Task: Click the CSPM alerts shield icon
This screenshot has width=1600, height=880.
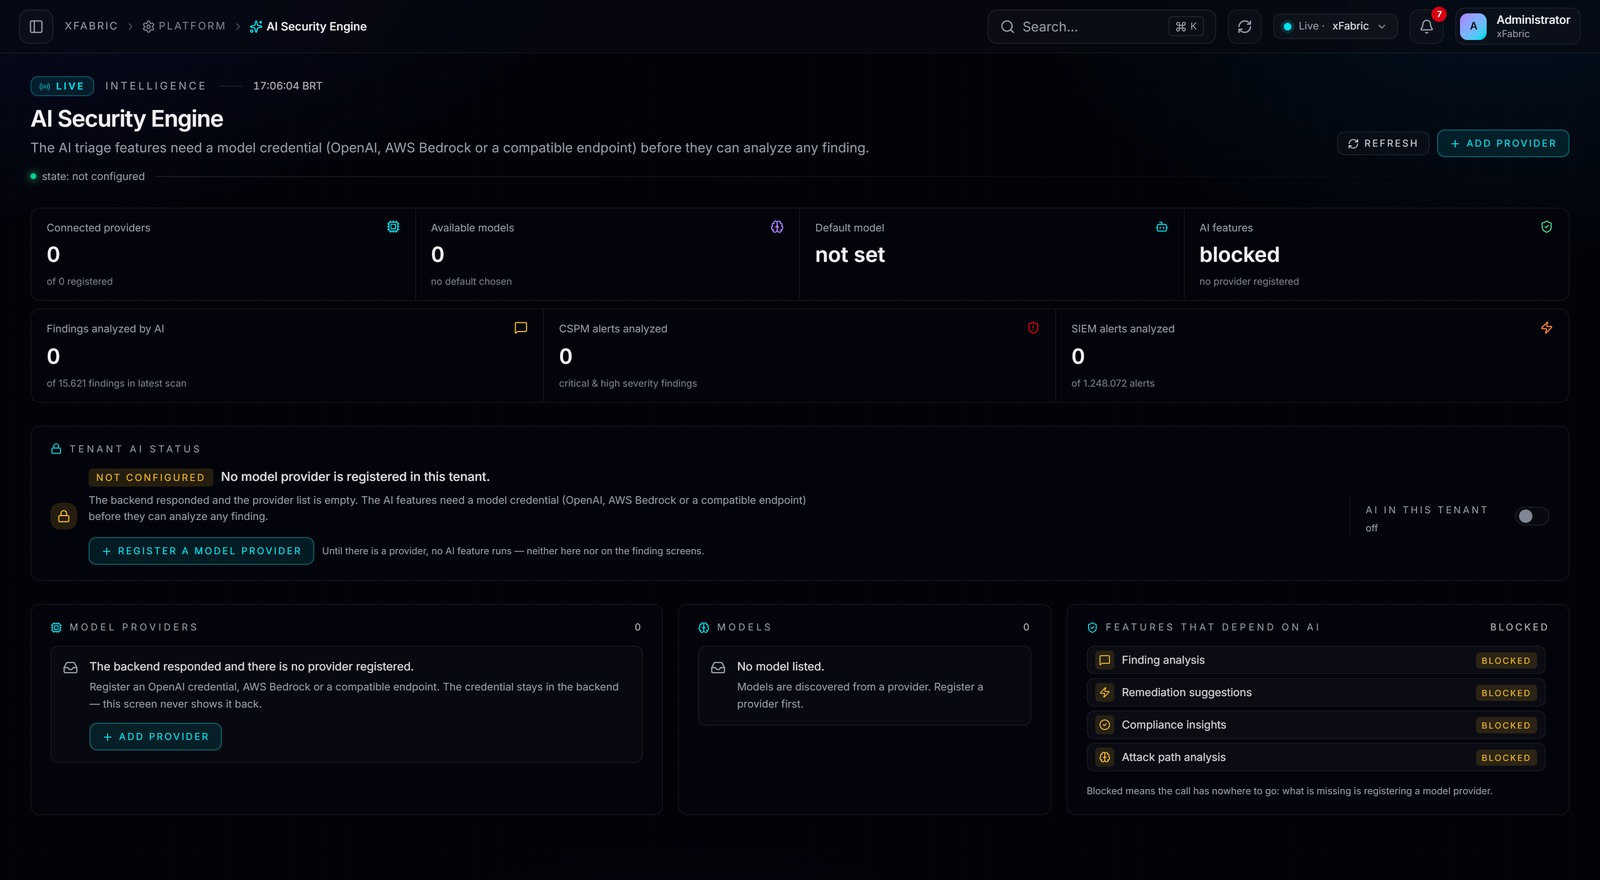Action: pos(1033,328)
